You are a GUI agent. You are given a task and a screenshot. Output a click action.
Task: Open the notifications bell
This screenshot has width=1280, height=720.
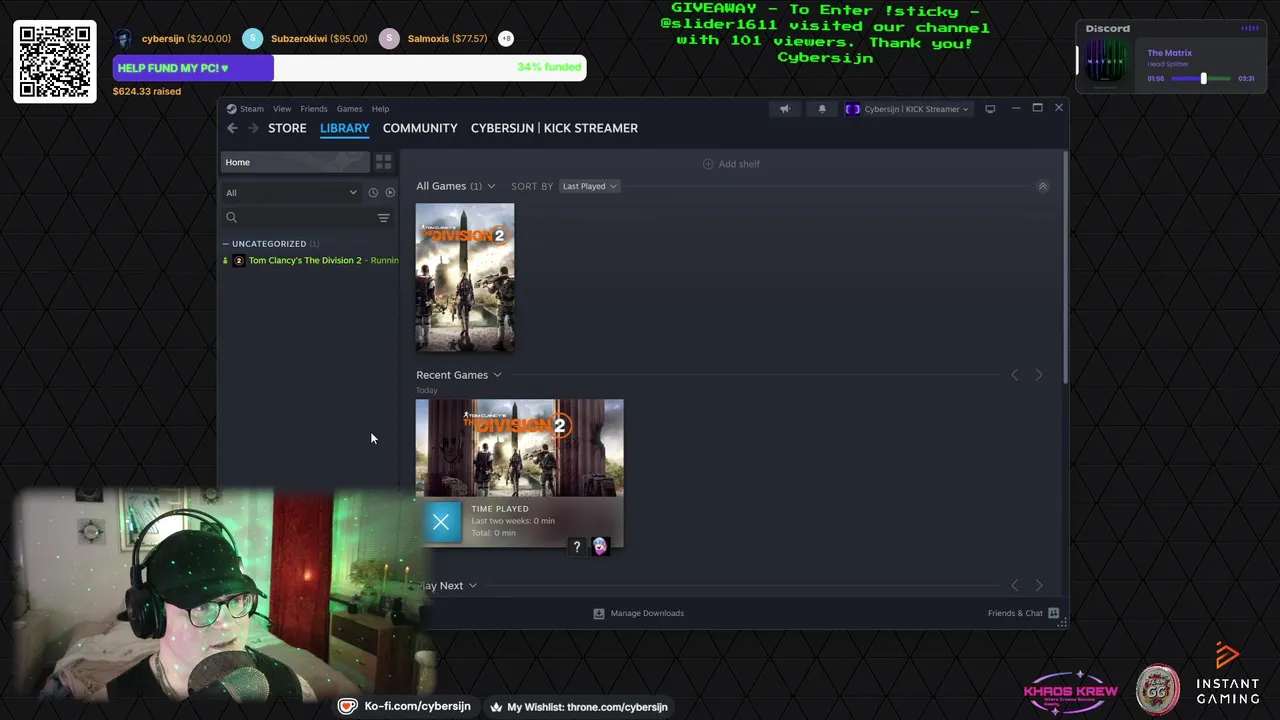point(822,109)
